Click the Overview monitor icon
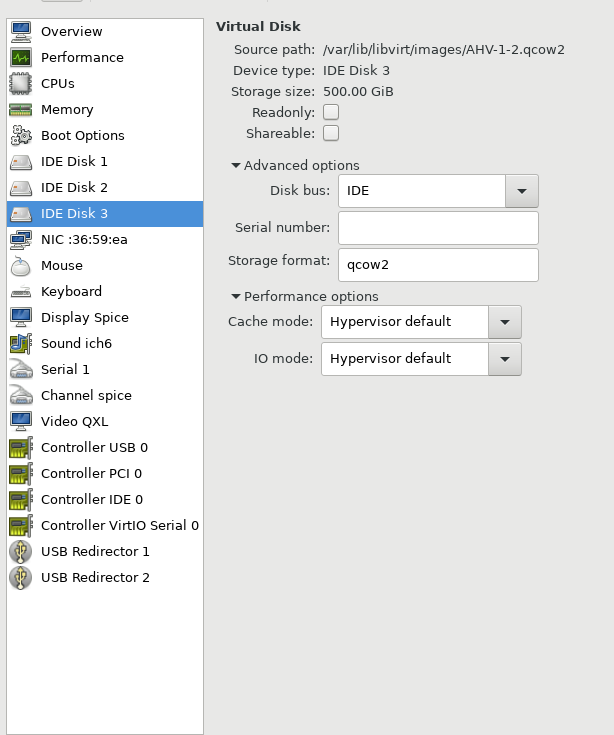 (21, 31)
